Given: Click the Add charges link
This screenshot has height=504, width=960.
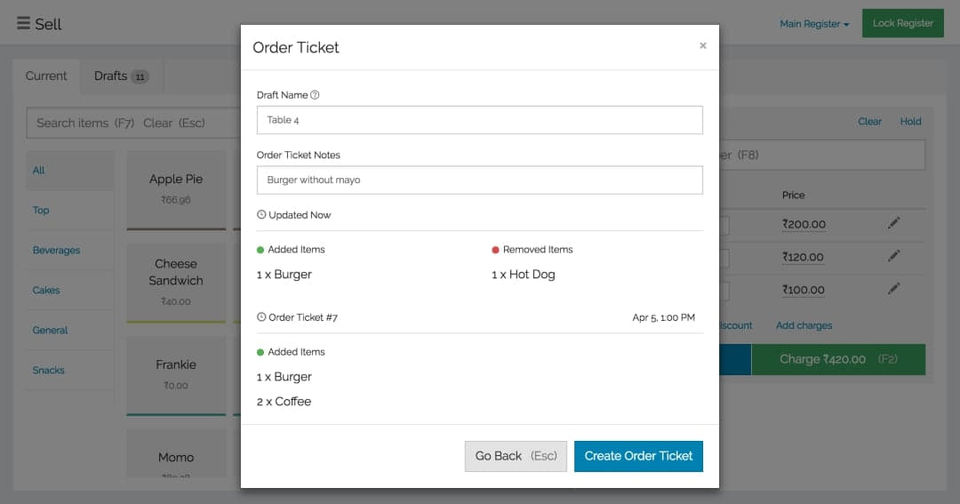Looking at the screenshot, I should [x=803, y=325].
